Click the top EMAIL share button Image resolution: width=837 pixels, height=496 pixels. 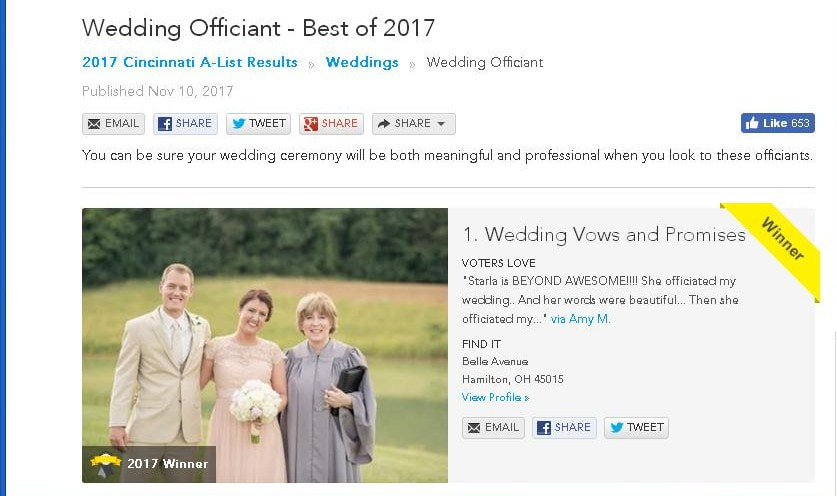point(113,124)
